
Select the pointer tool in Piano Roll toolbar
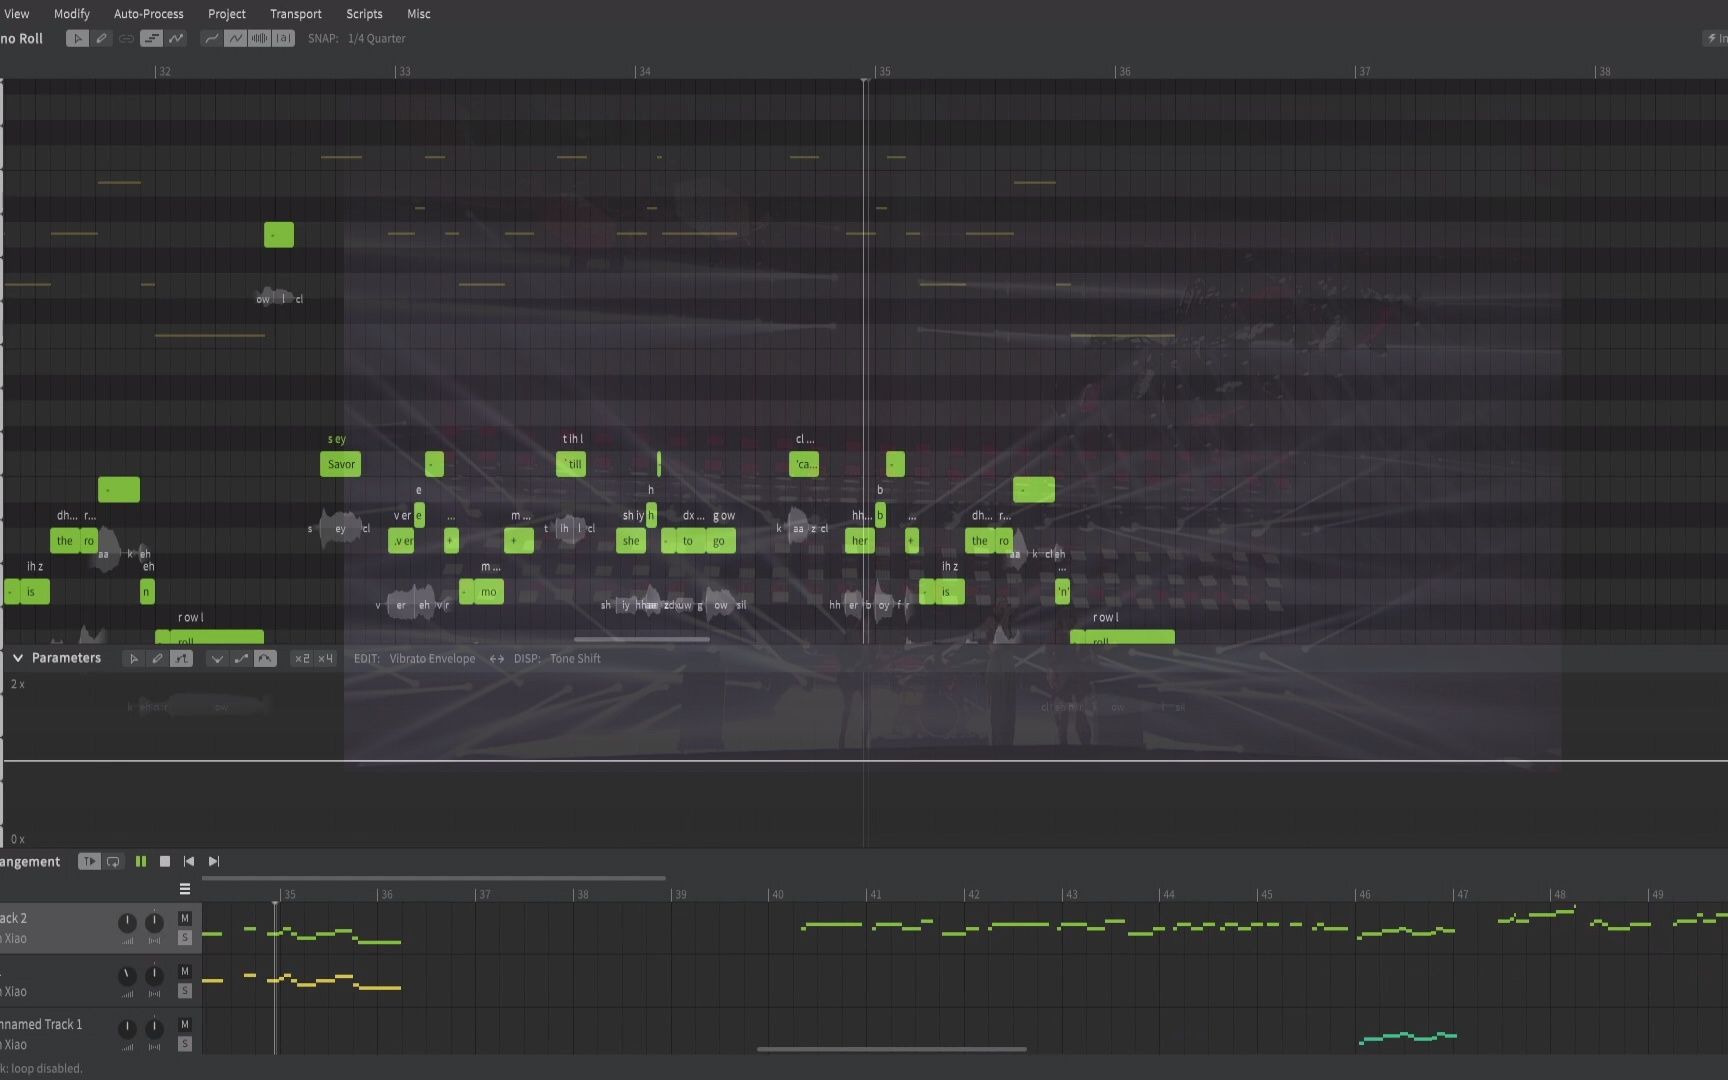[77, 38]
